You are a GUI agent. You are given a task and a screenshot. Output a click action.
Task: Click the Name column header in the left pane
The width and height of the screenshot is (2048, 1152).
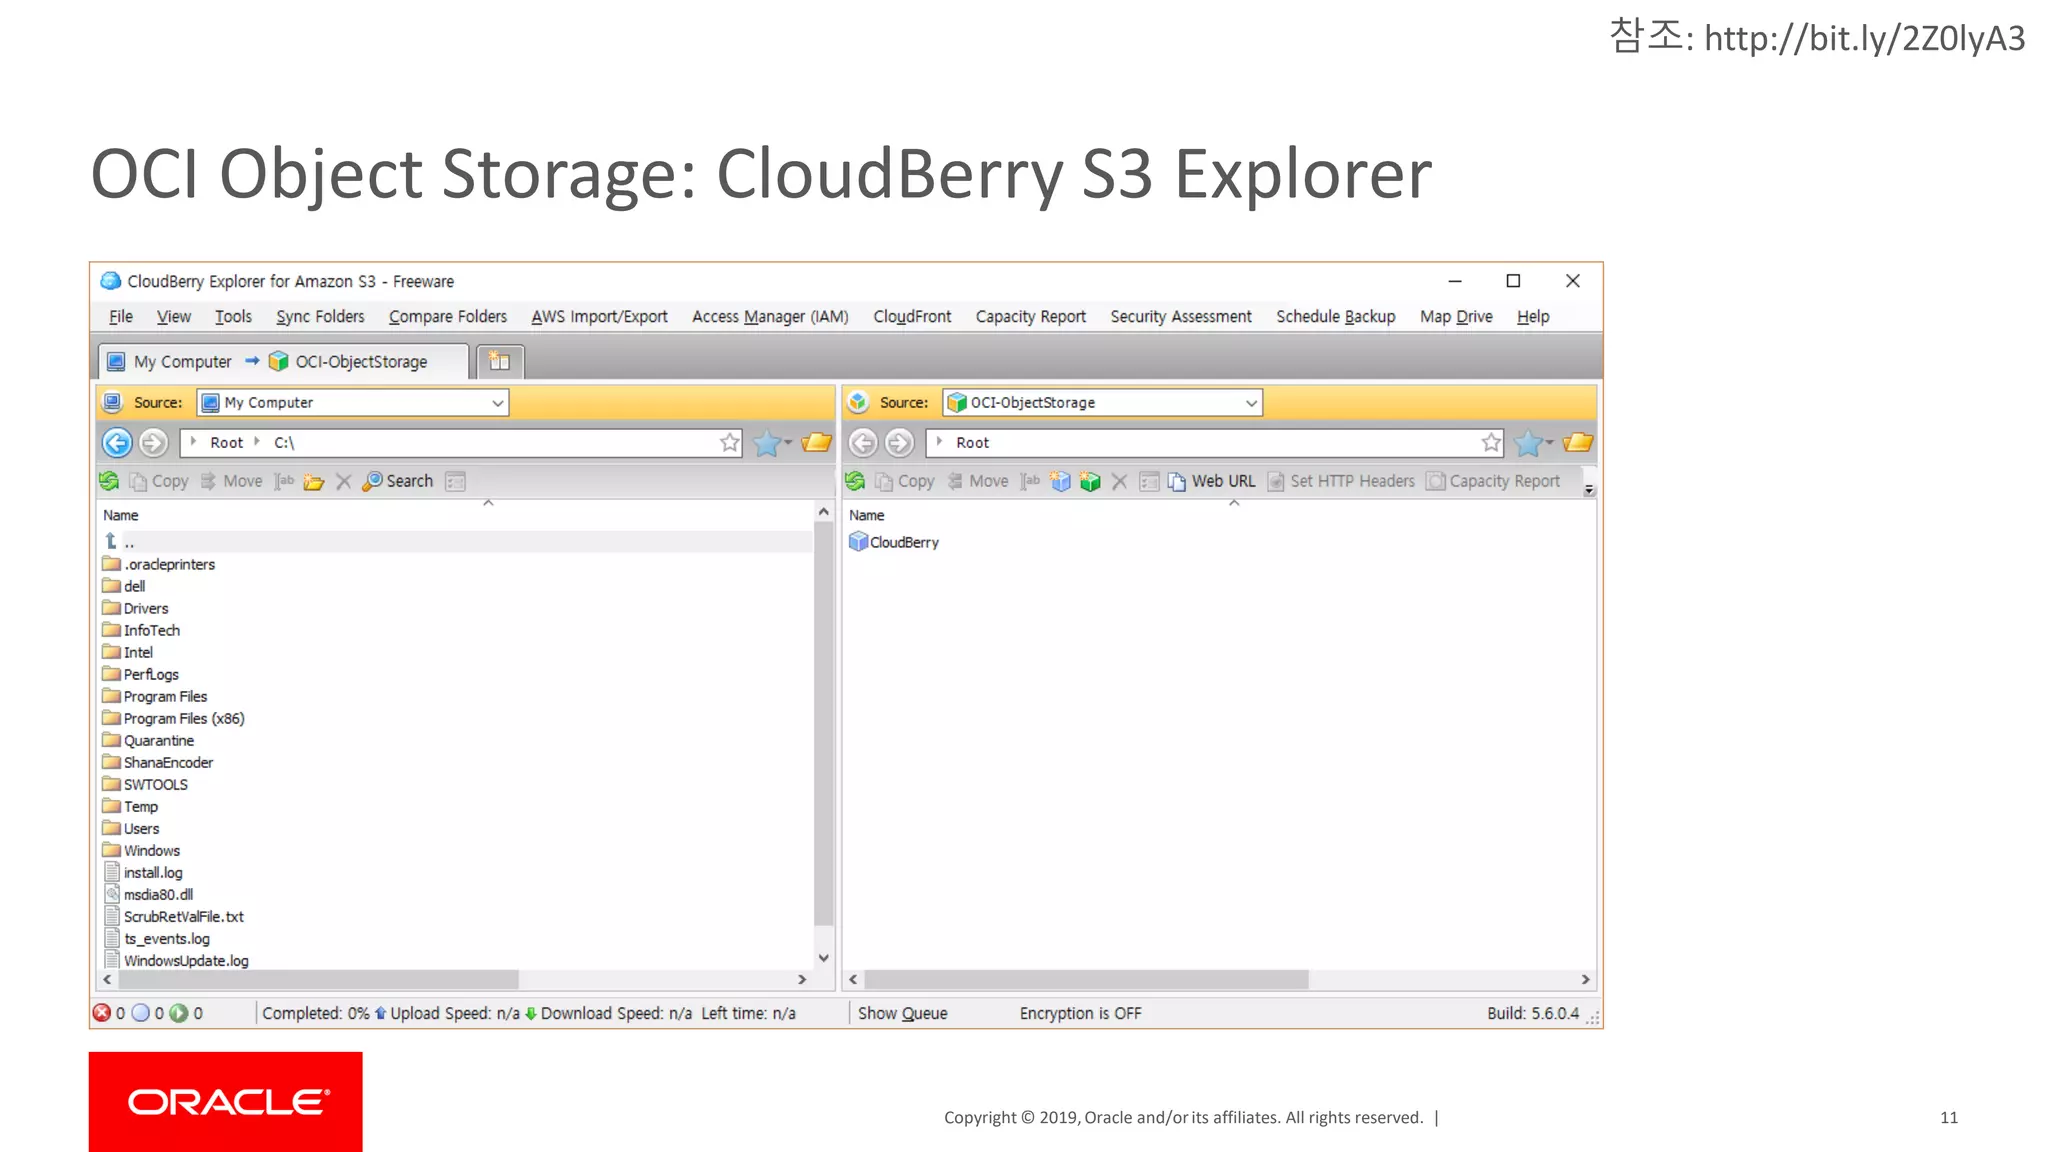[121, 515]
